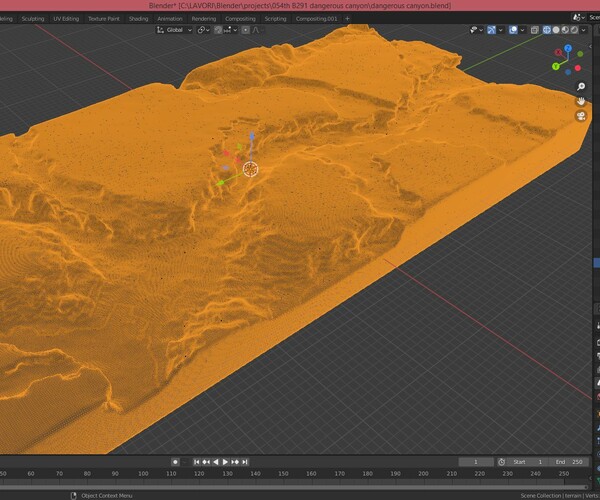Open the Sculpting workspace tab
The image size is (600, 500).
[x=33, y=18]
